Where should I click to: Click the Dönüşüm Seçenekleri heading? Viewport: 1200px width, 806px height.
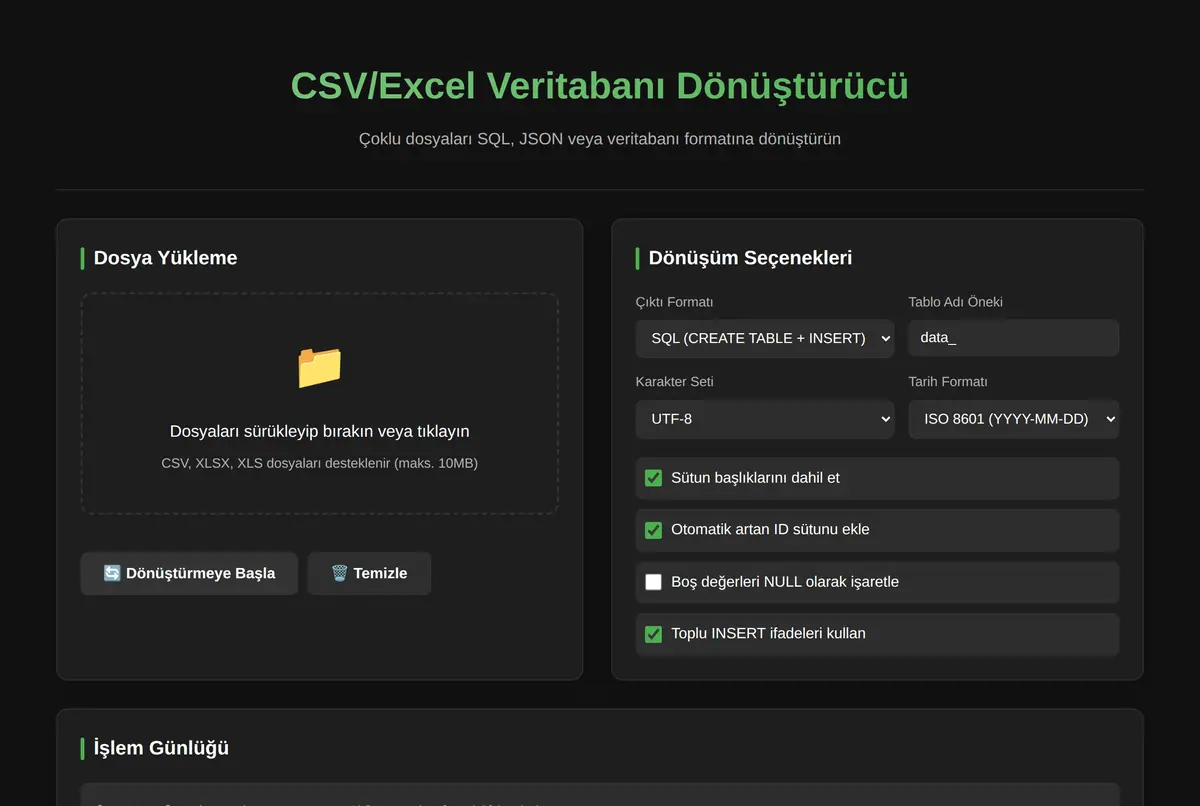[x=750, y=258]
